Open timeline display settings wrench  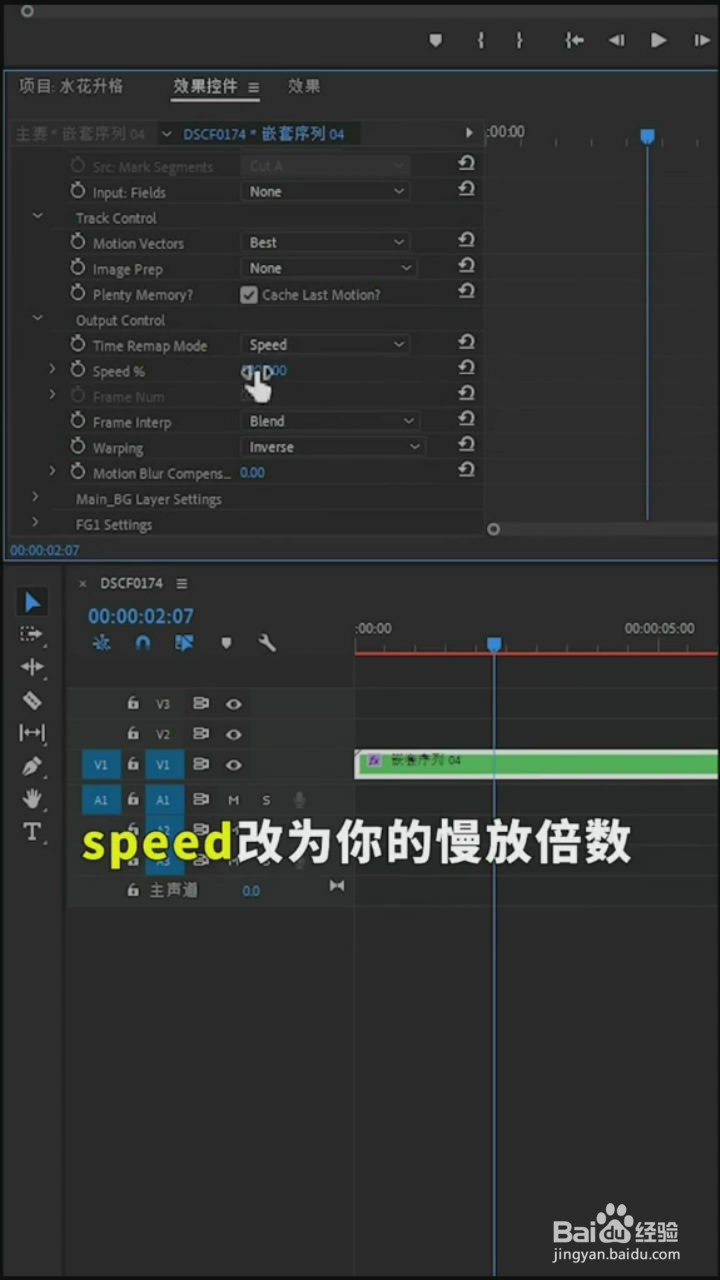(x=266, y=643)
